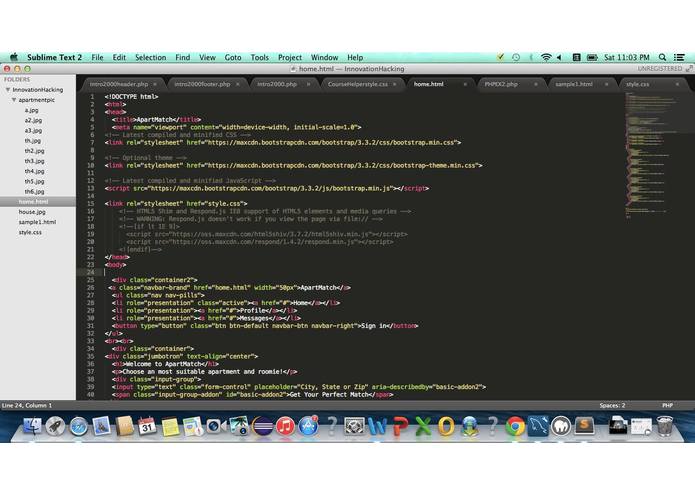Open the File menu
695x494 pixels.
click(x=97, y=57)
